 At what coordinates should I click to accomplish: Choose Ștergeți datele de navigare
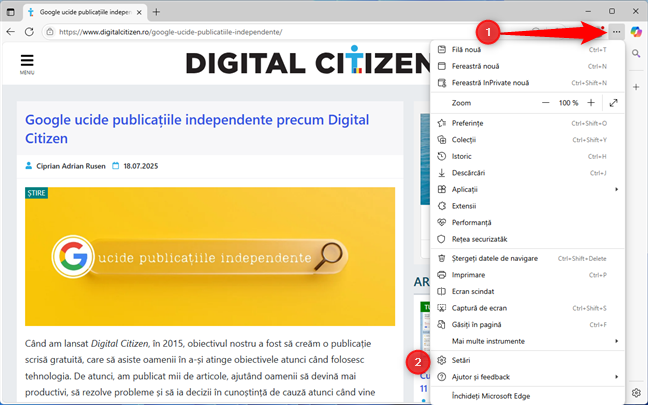point(527,258)
